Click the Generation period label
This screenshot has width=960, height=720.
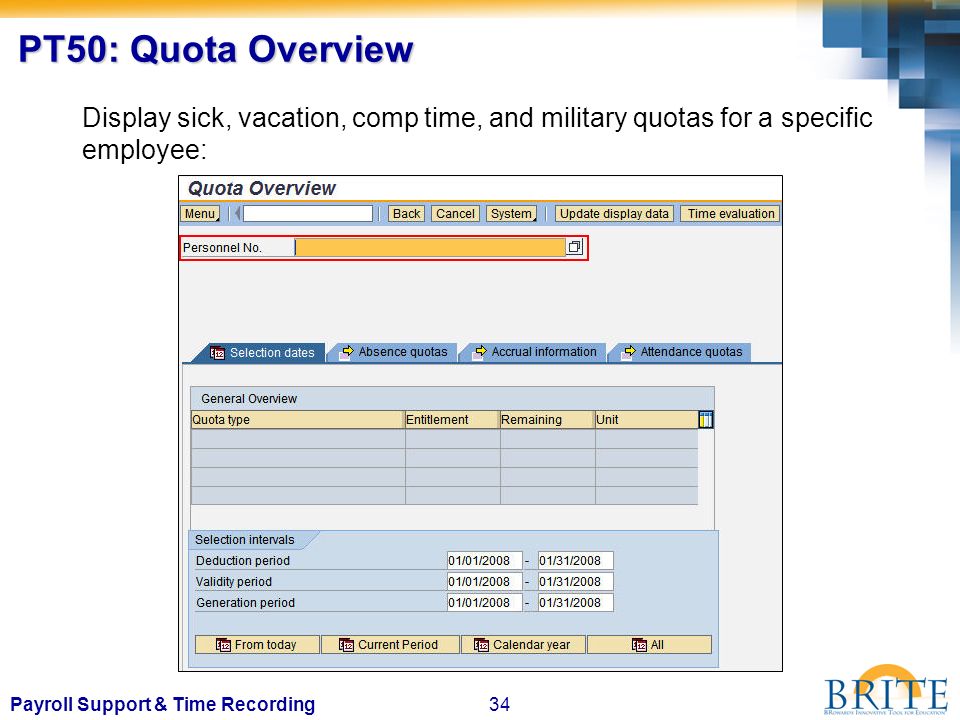point(246,602)
